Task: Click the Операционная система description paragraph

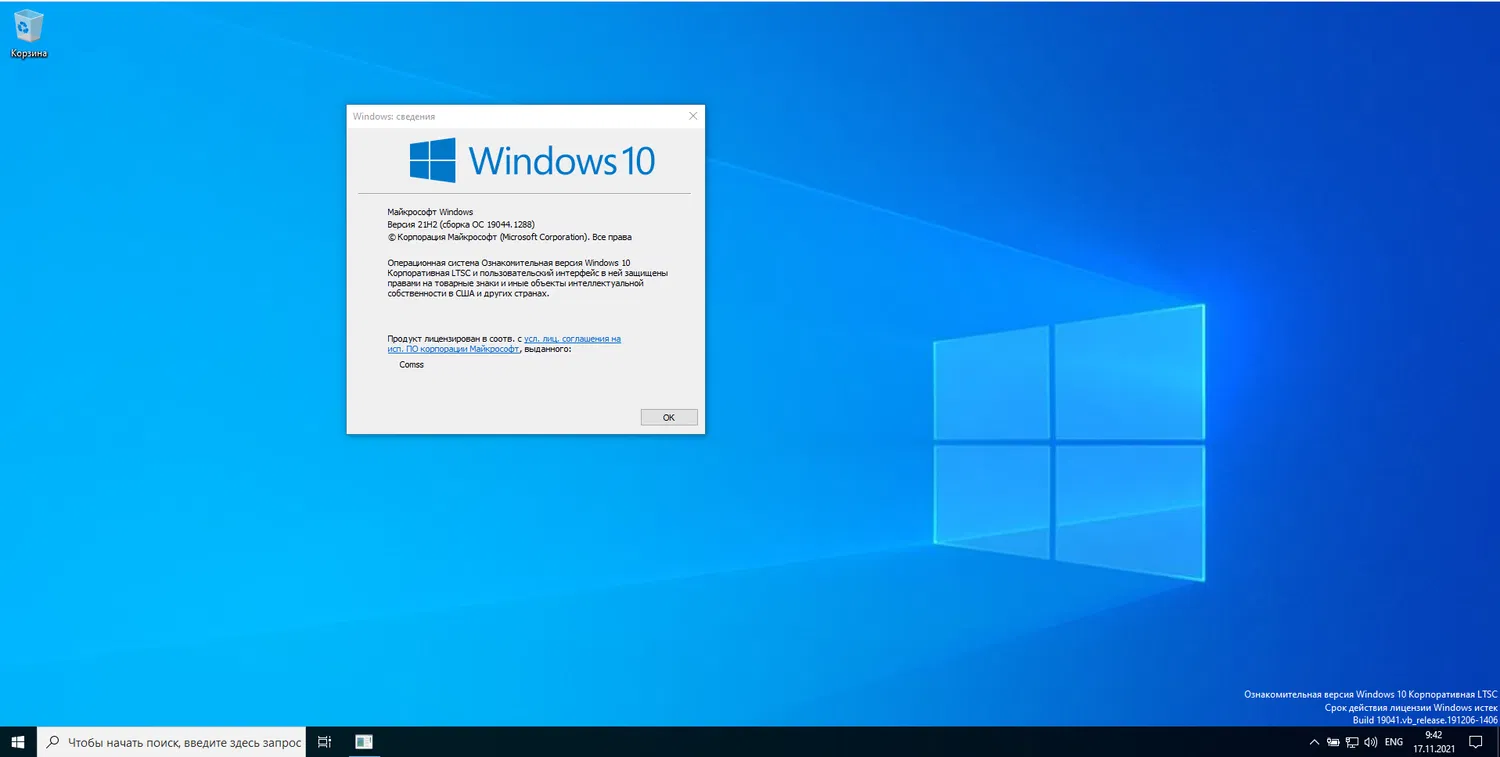Action: (x=528, y=278)
